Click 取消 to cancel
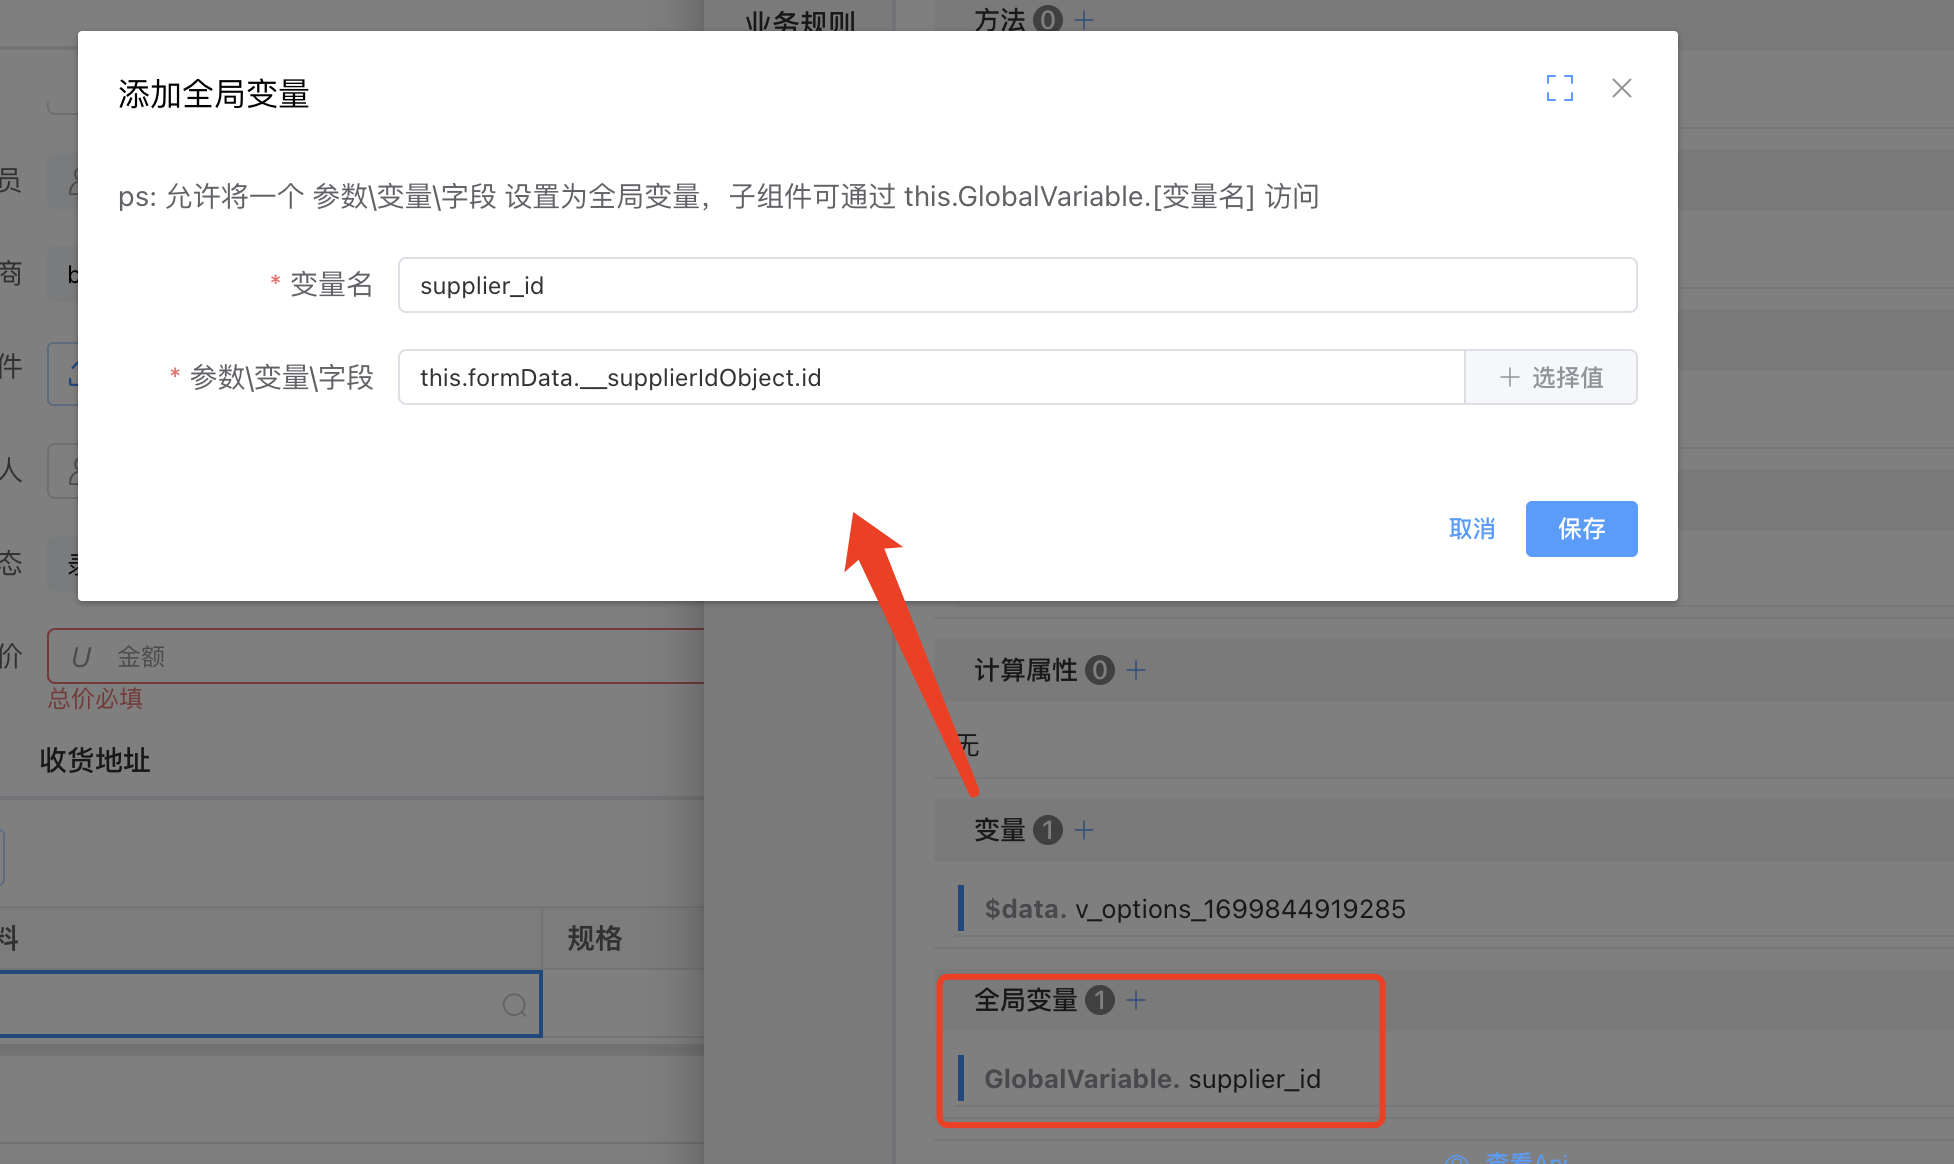This screenshot has height=1164, width=1954. coord(1471,529)
